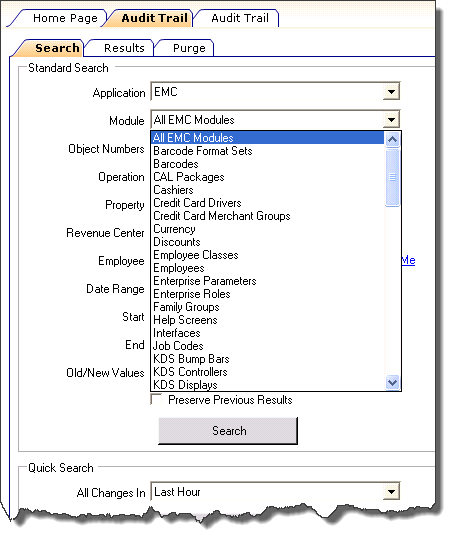Select All EMC Modules highlighted option
The image size is (452, 547).
point(268,137)
